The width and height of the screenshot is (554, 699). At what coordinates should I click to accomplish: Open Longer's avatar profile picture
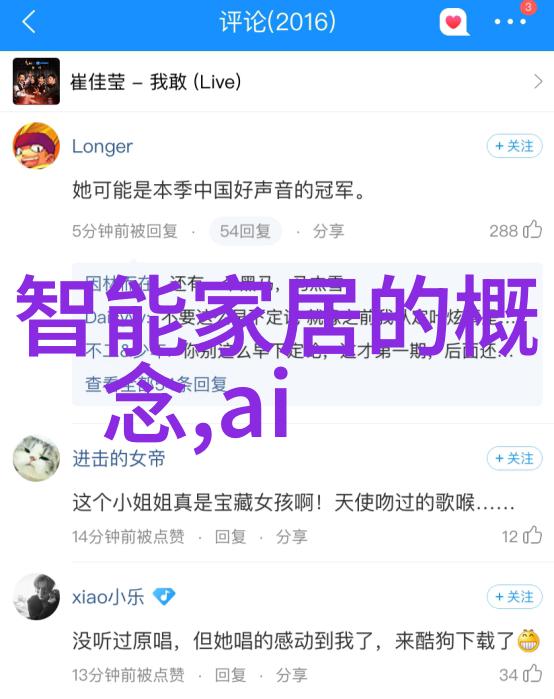36,146
